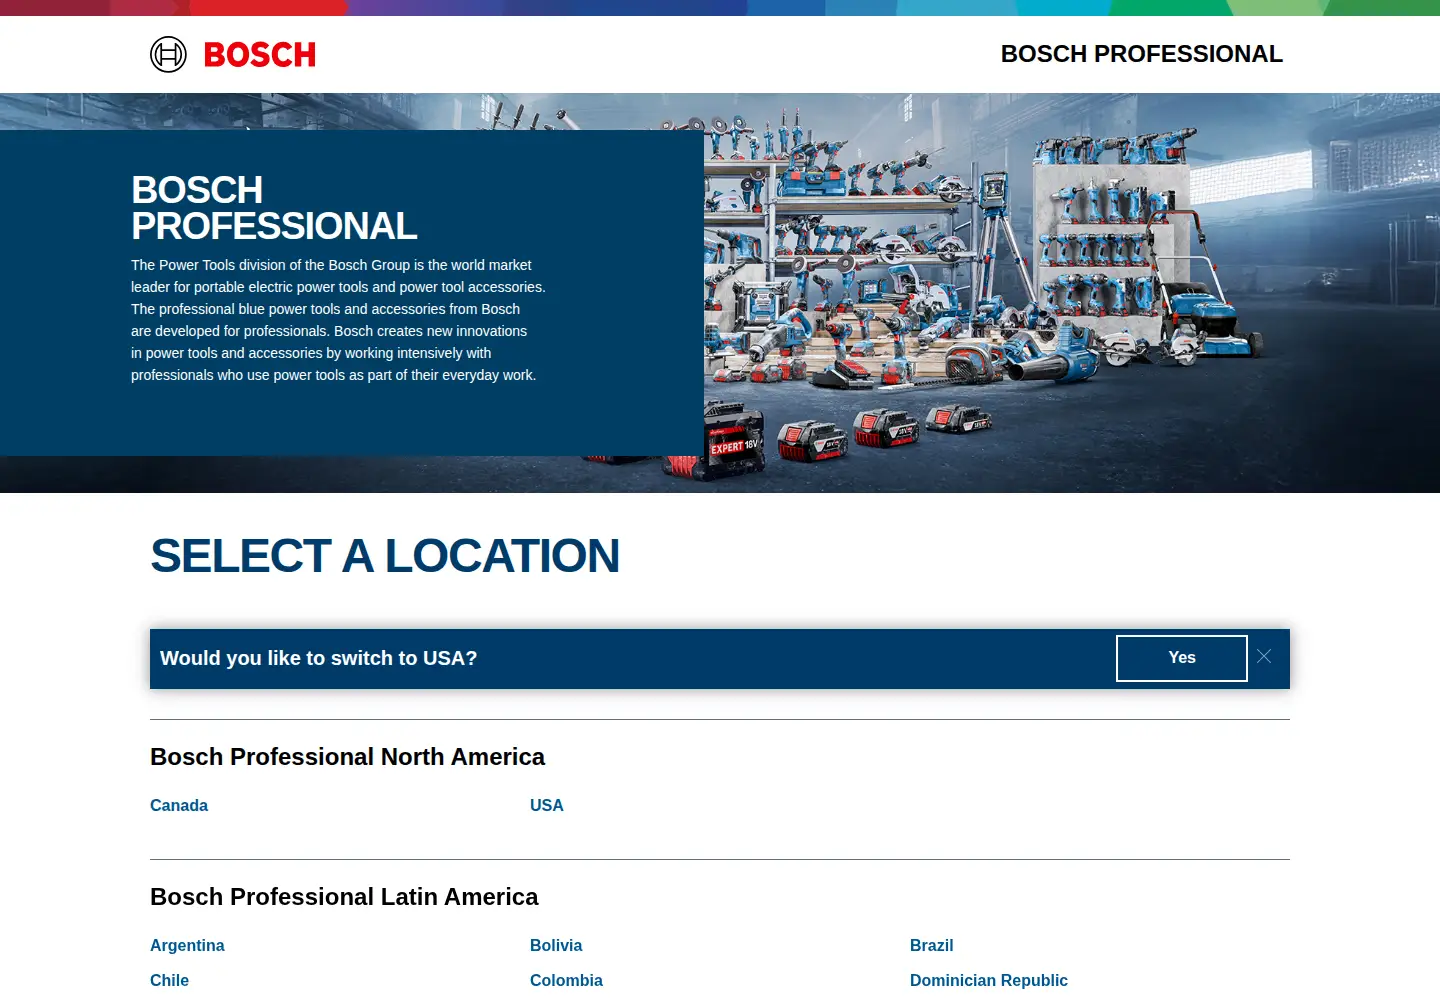The image size is (1440, 1000).
Task: Click the Bosch Professional Latin America heading
Action: [x=344, y=897]
